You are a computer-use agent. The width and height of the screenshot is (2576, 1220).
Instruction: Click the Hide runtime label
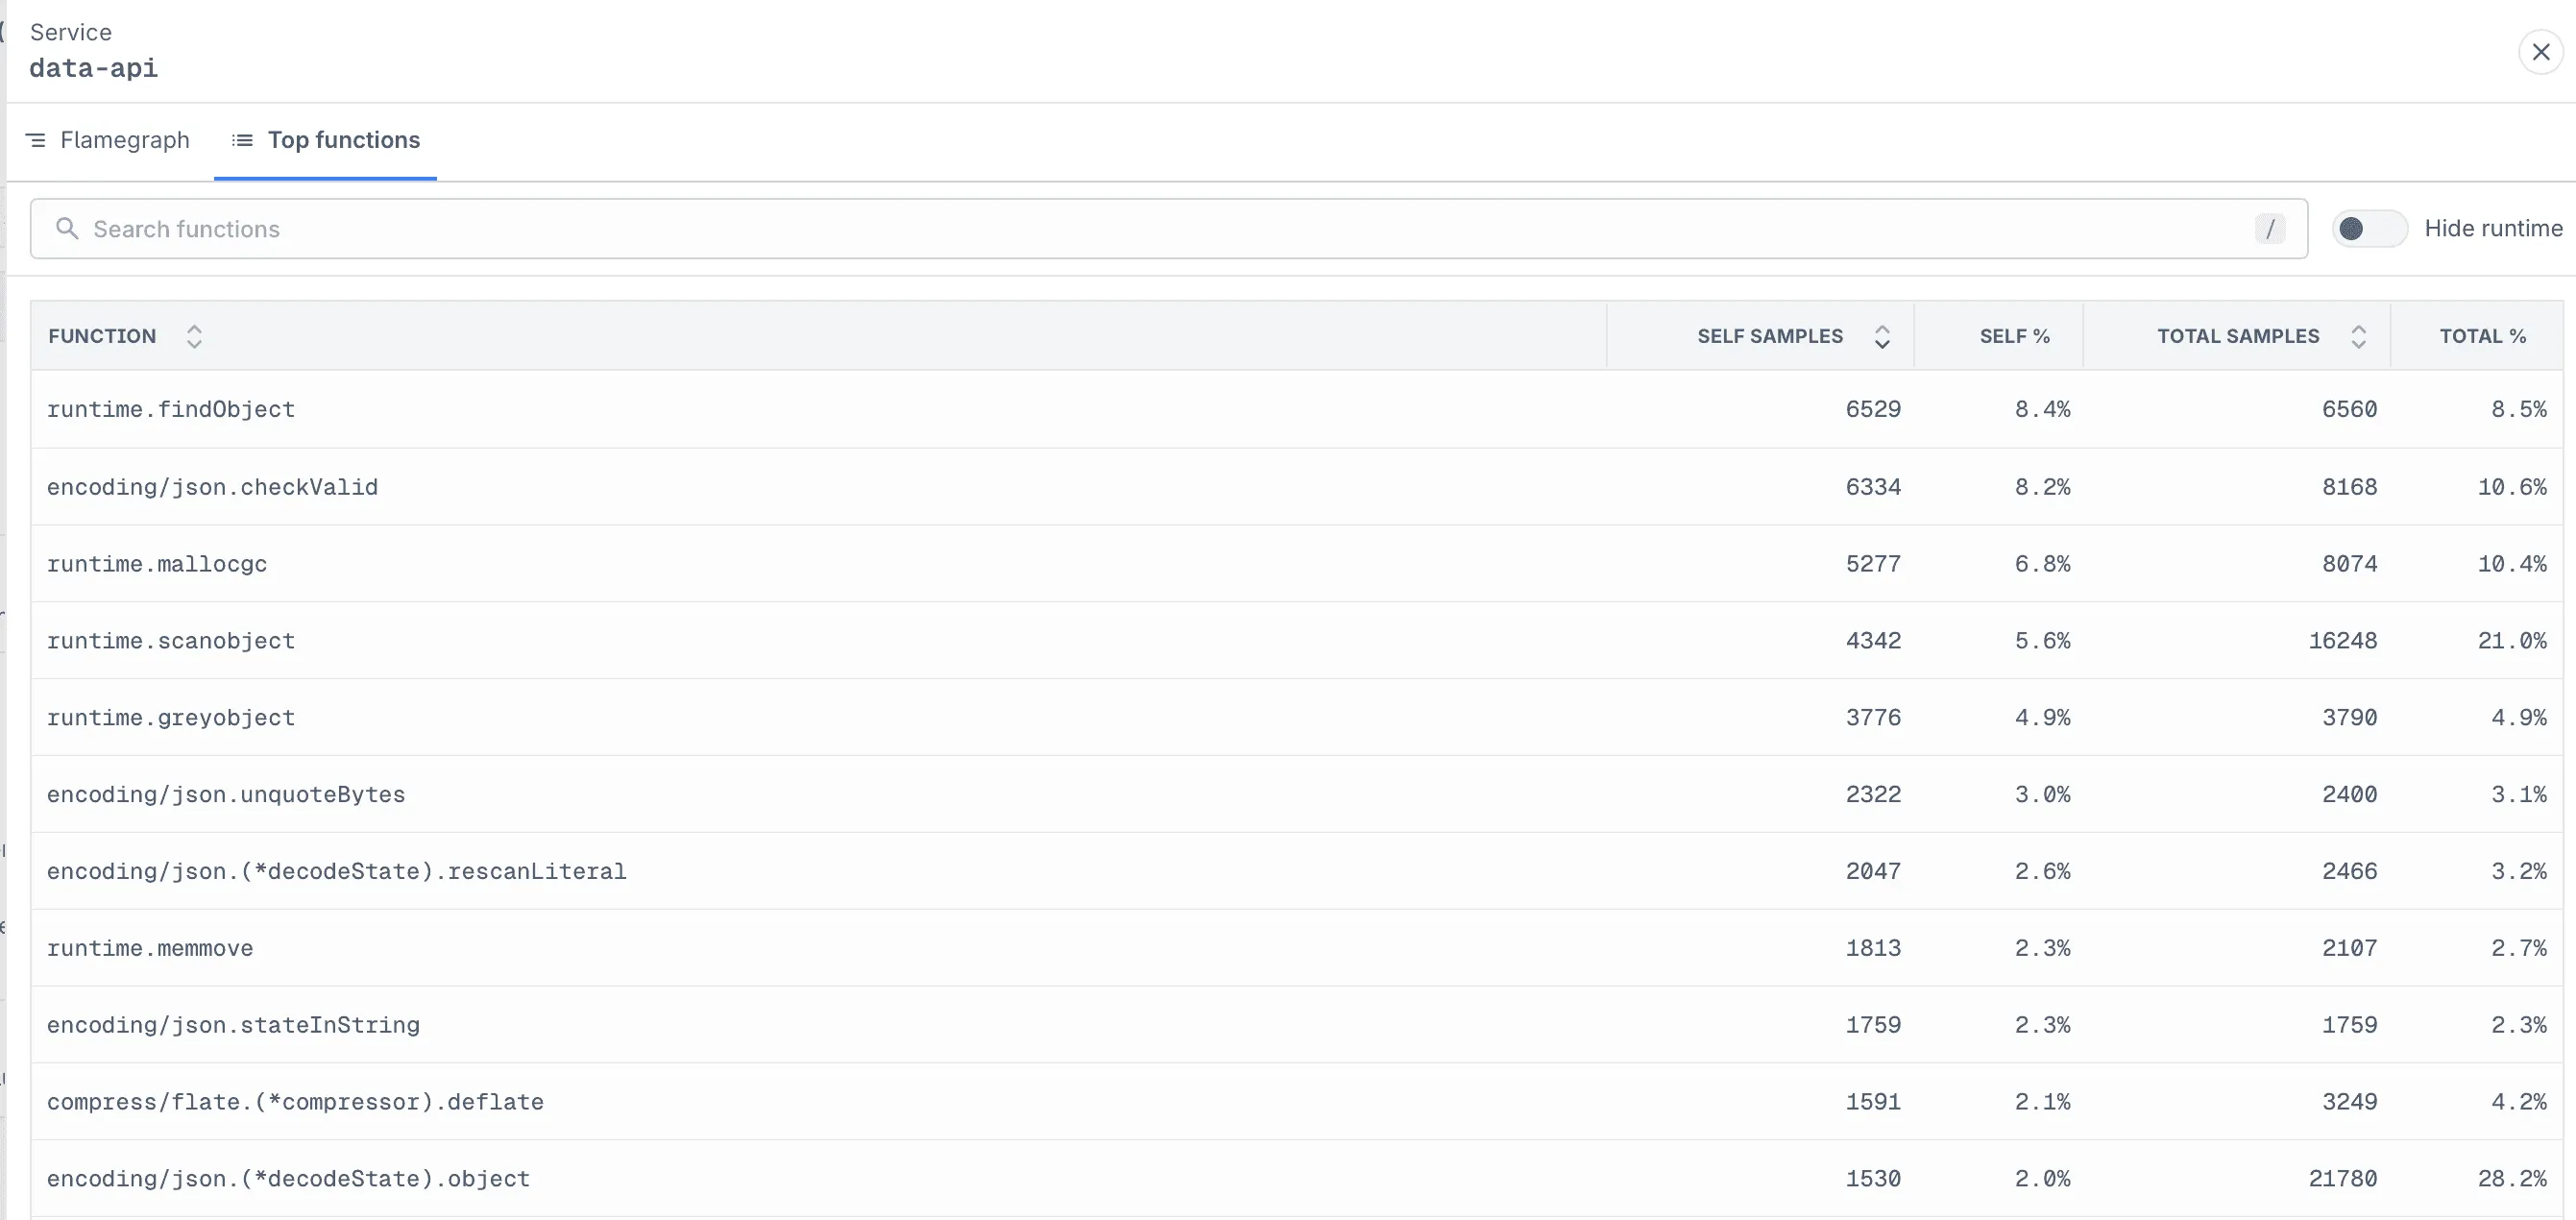pyautogui.click(x=2493, y=229)
